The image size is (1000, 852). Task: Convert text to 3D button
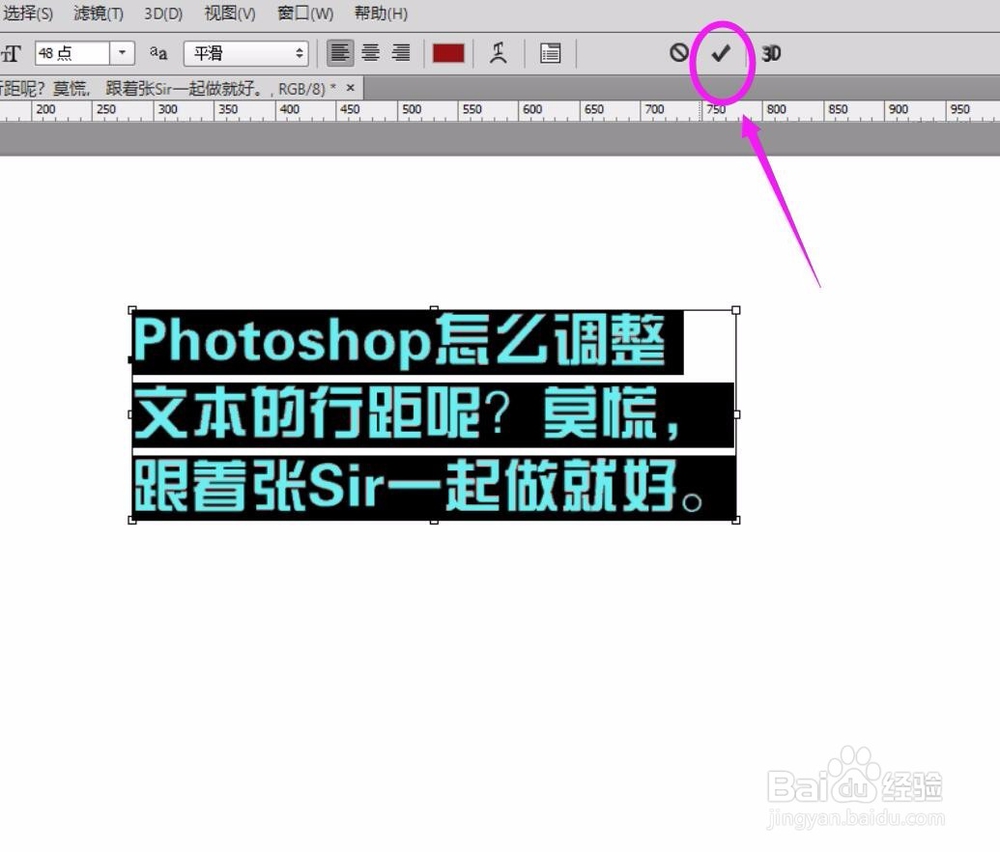pos(771,54)
